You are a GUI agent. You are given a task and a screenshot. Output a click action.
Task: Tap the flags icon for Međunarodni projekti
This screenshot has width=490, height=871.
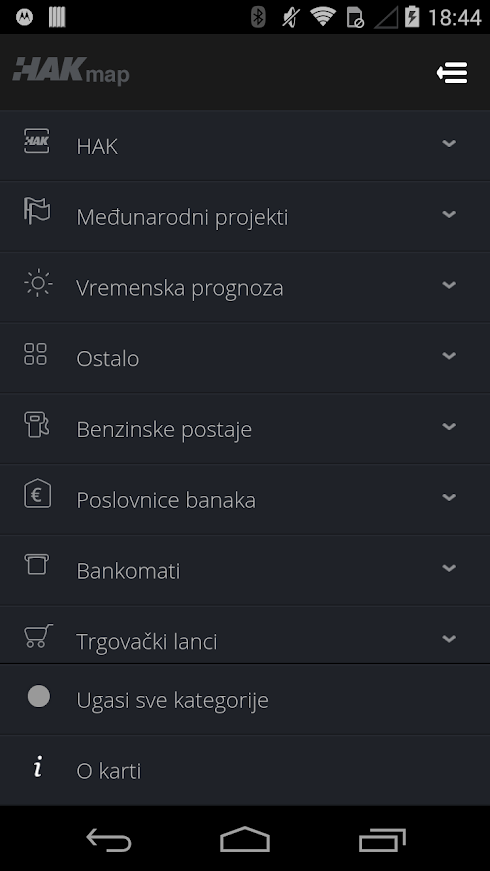[x=37, y=211]
